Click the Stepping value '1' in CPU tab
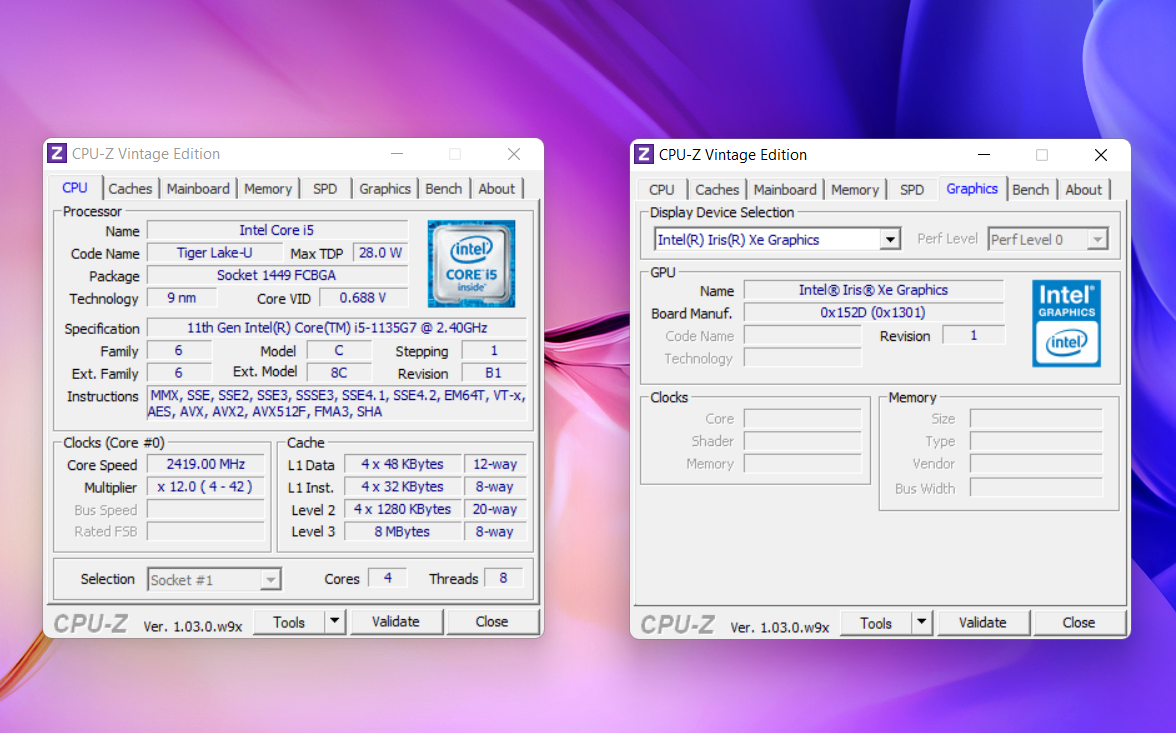Viewport: 1176px width, 733px height. (x=494, y=350)
